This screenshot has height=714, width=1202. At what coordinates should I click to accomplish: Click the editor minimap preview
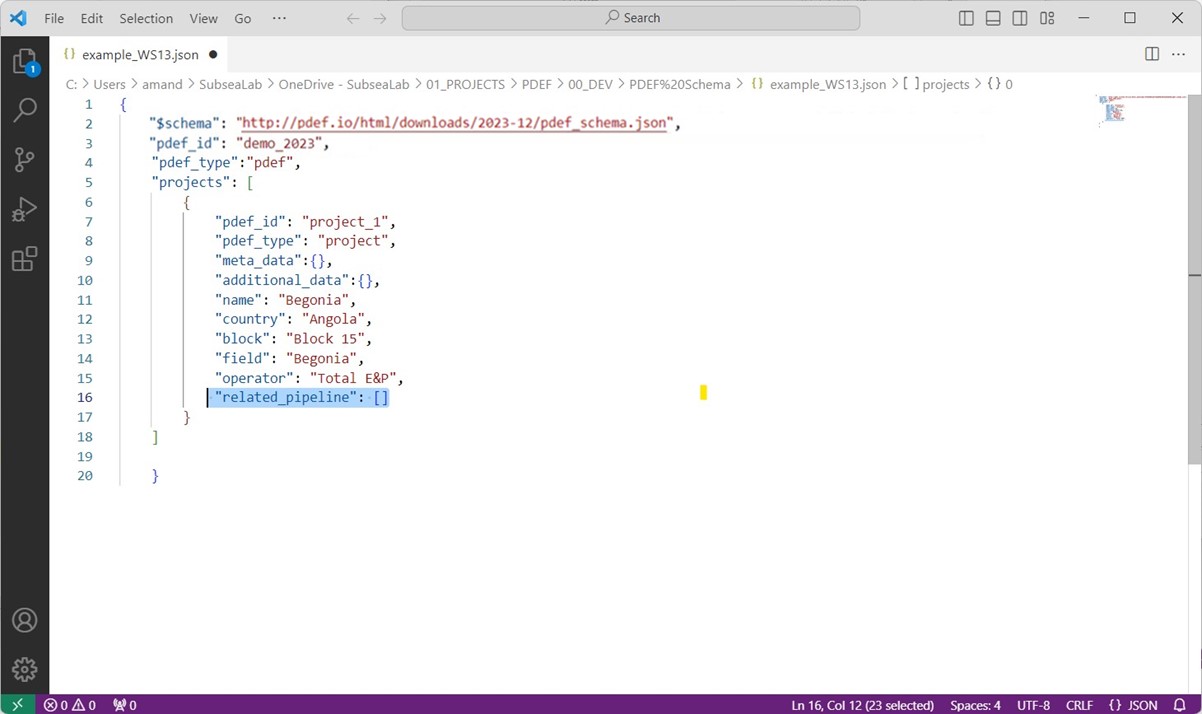click(x=1141, y=109)
